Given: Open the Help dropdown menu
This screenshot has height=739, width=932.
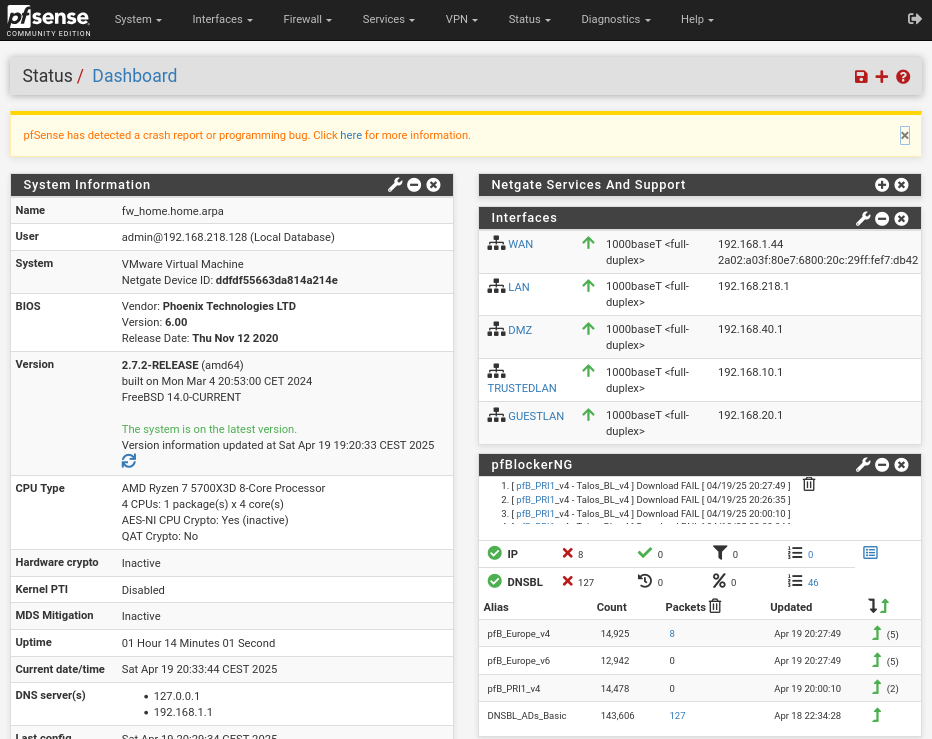Looking at the screenshot, I should (x=697, y=19).
